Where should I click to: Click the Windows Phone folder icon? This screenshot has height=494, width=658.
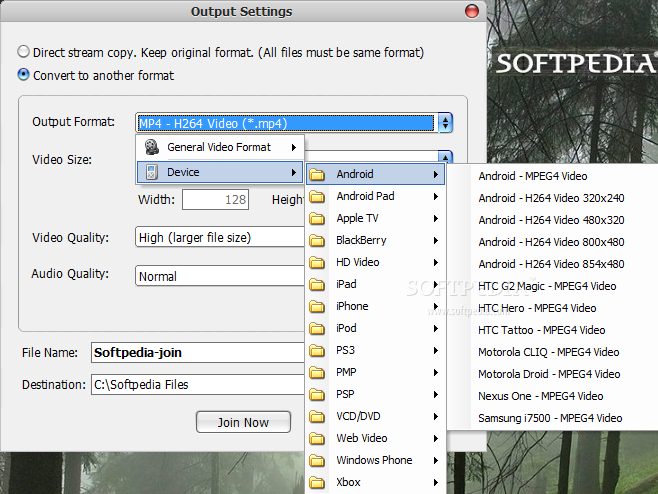(317, 460)
